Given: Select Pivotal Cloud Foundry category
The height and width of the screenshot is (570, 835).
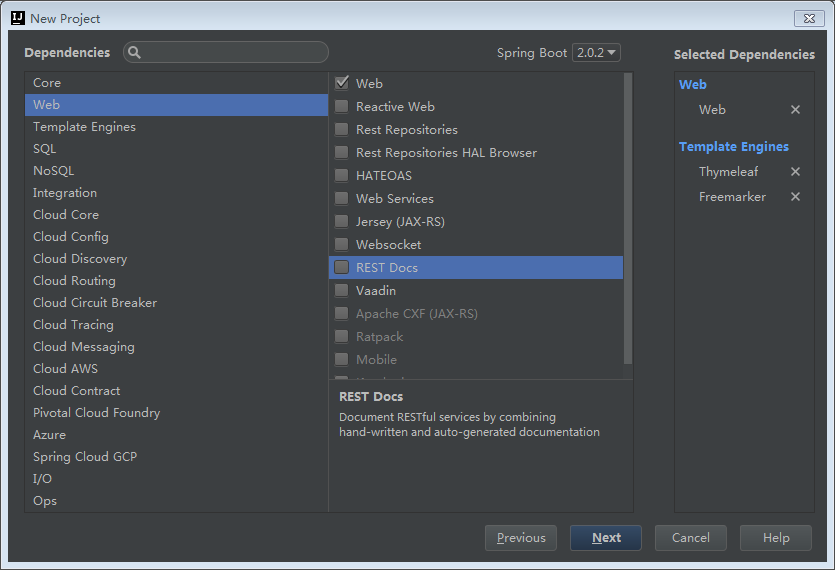Looking at the screenshot, I should (176, 413).
